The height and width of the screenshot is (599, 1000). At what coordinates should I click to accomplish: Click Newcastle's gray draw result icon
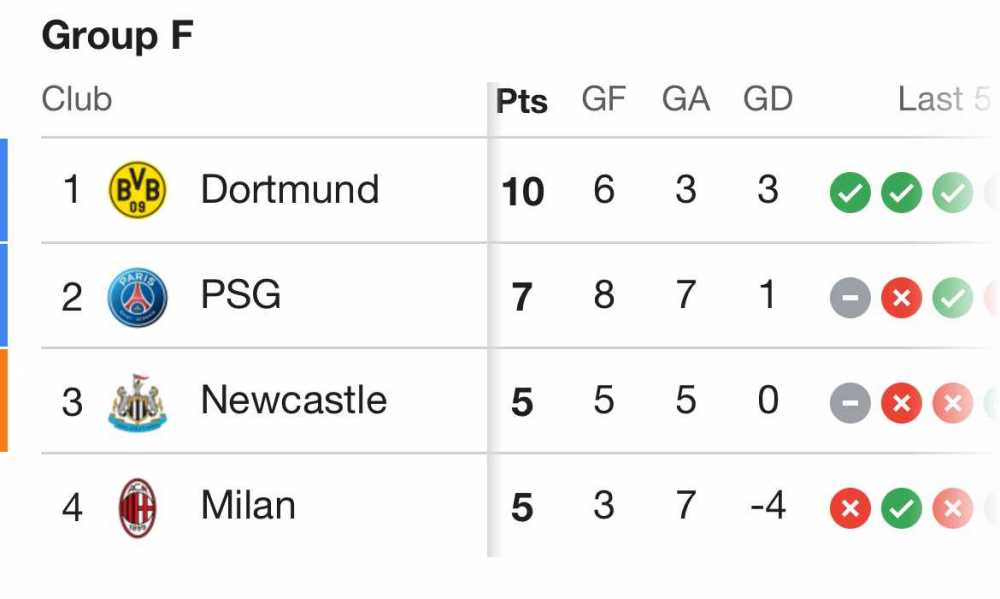tap(850, 403)
